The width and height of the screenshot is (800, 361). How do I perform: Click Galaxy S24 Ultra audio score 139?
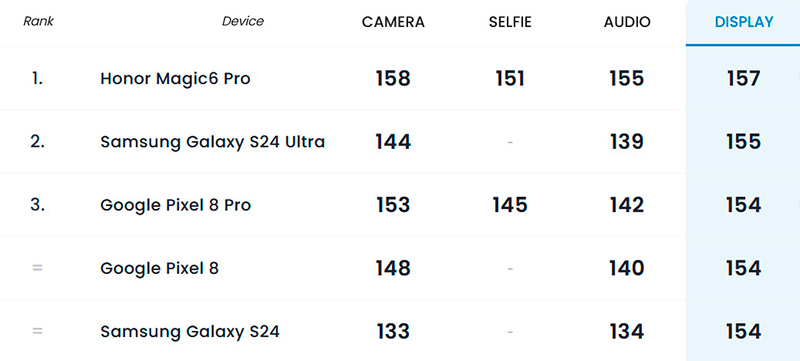coord(627,142)
